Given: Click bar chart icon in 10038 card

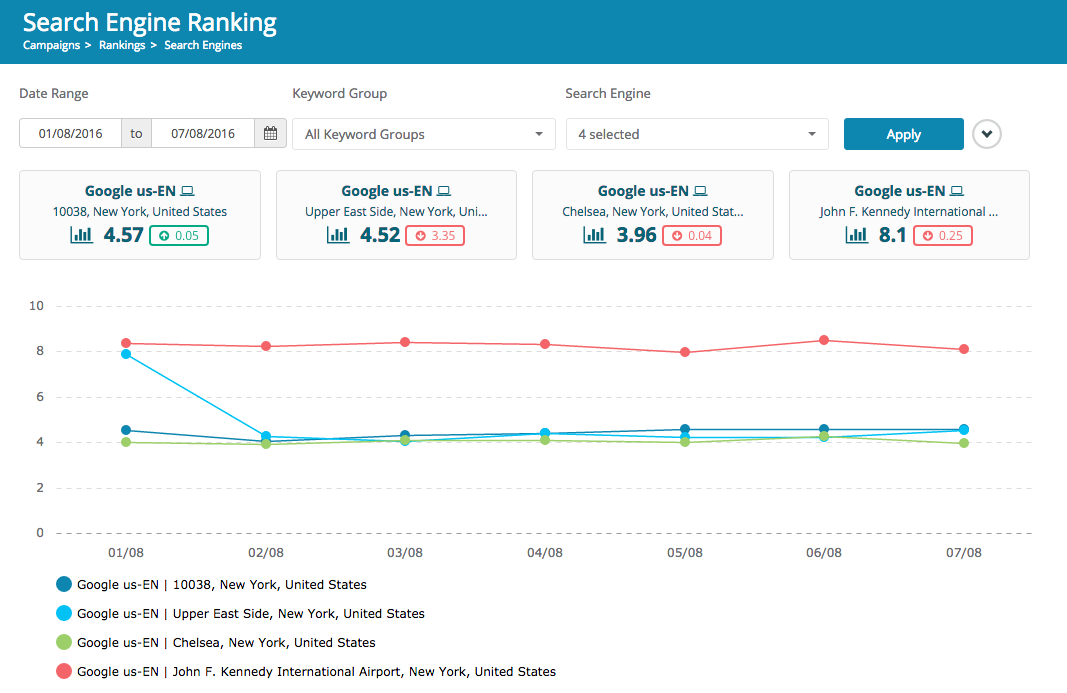Looking at the screenshot, I should [81, 235].
